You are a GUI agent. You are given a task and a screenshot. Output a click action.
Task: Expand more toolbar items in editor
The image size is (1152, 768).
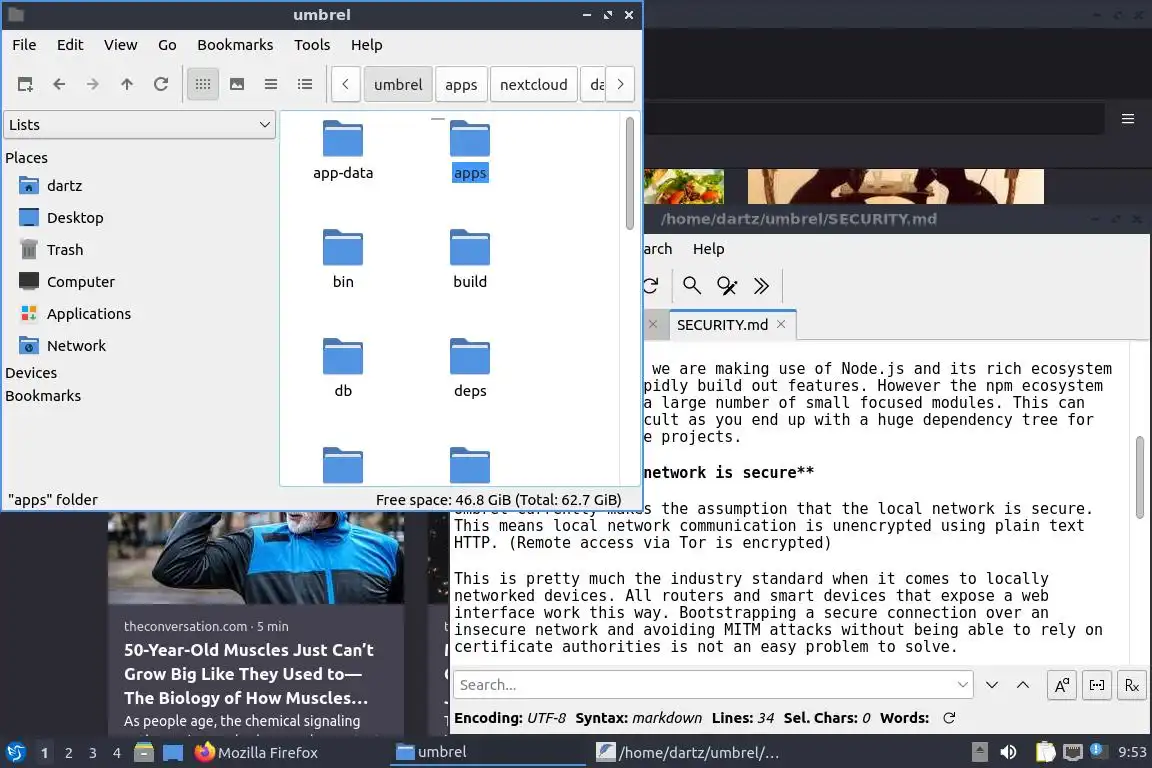(x=761, y=285)
